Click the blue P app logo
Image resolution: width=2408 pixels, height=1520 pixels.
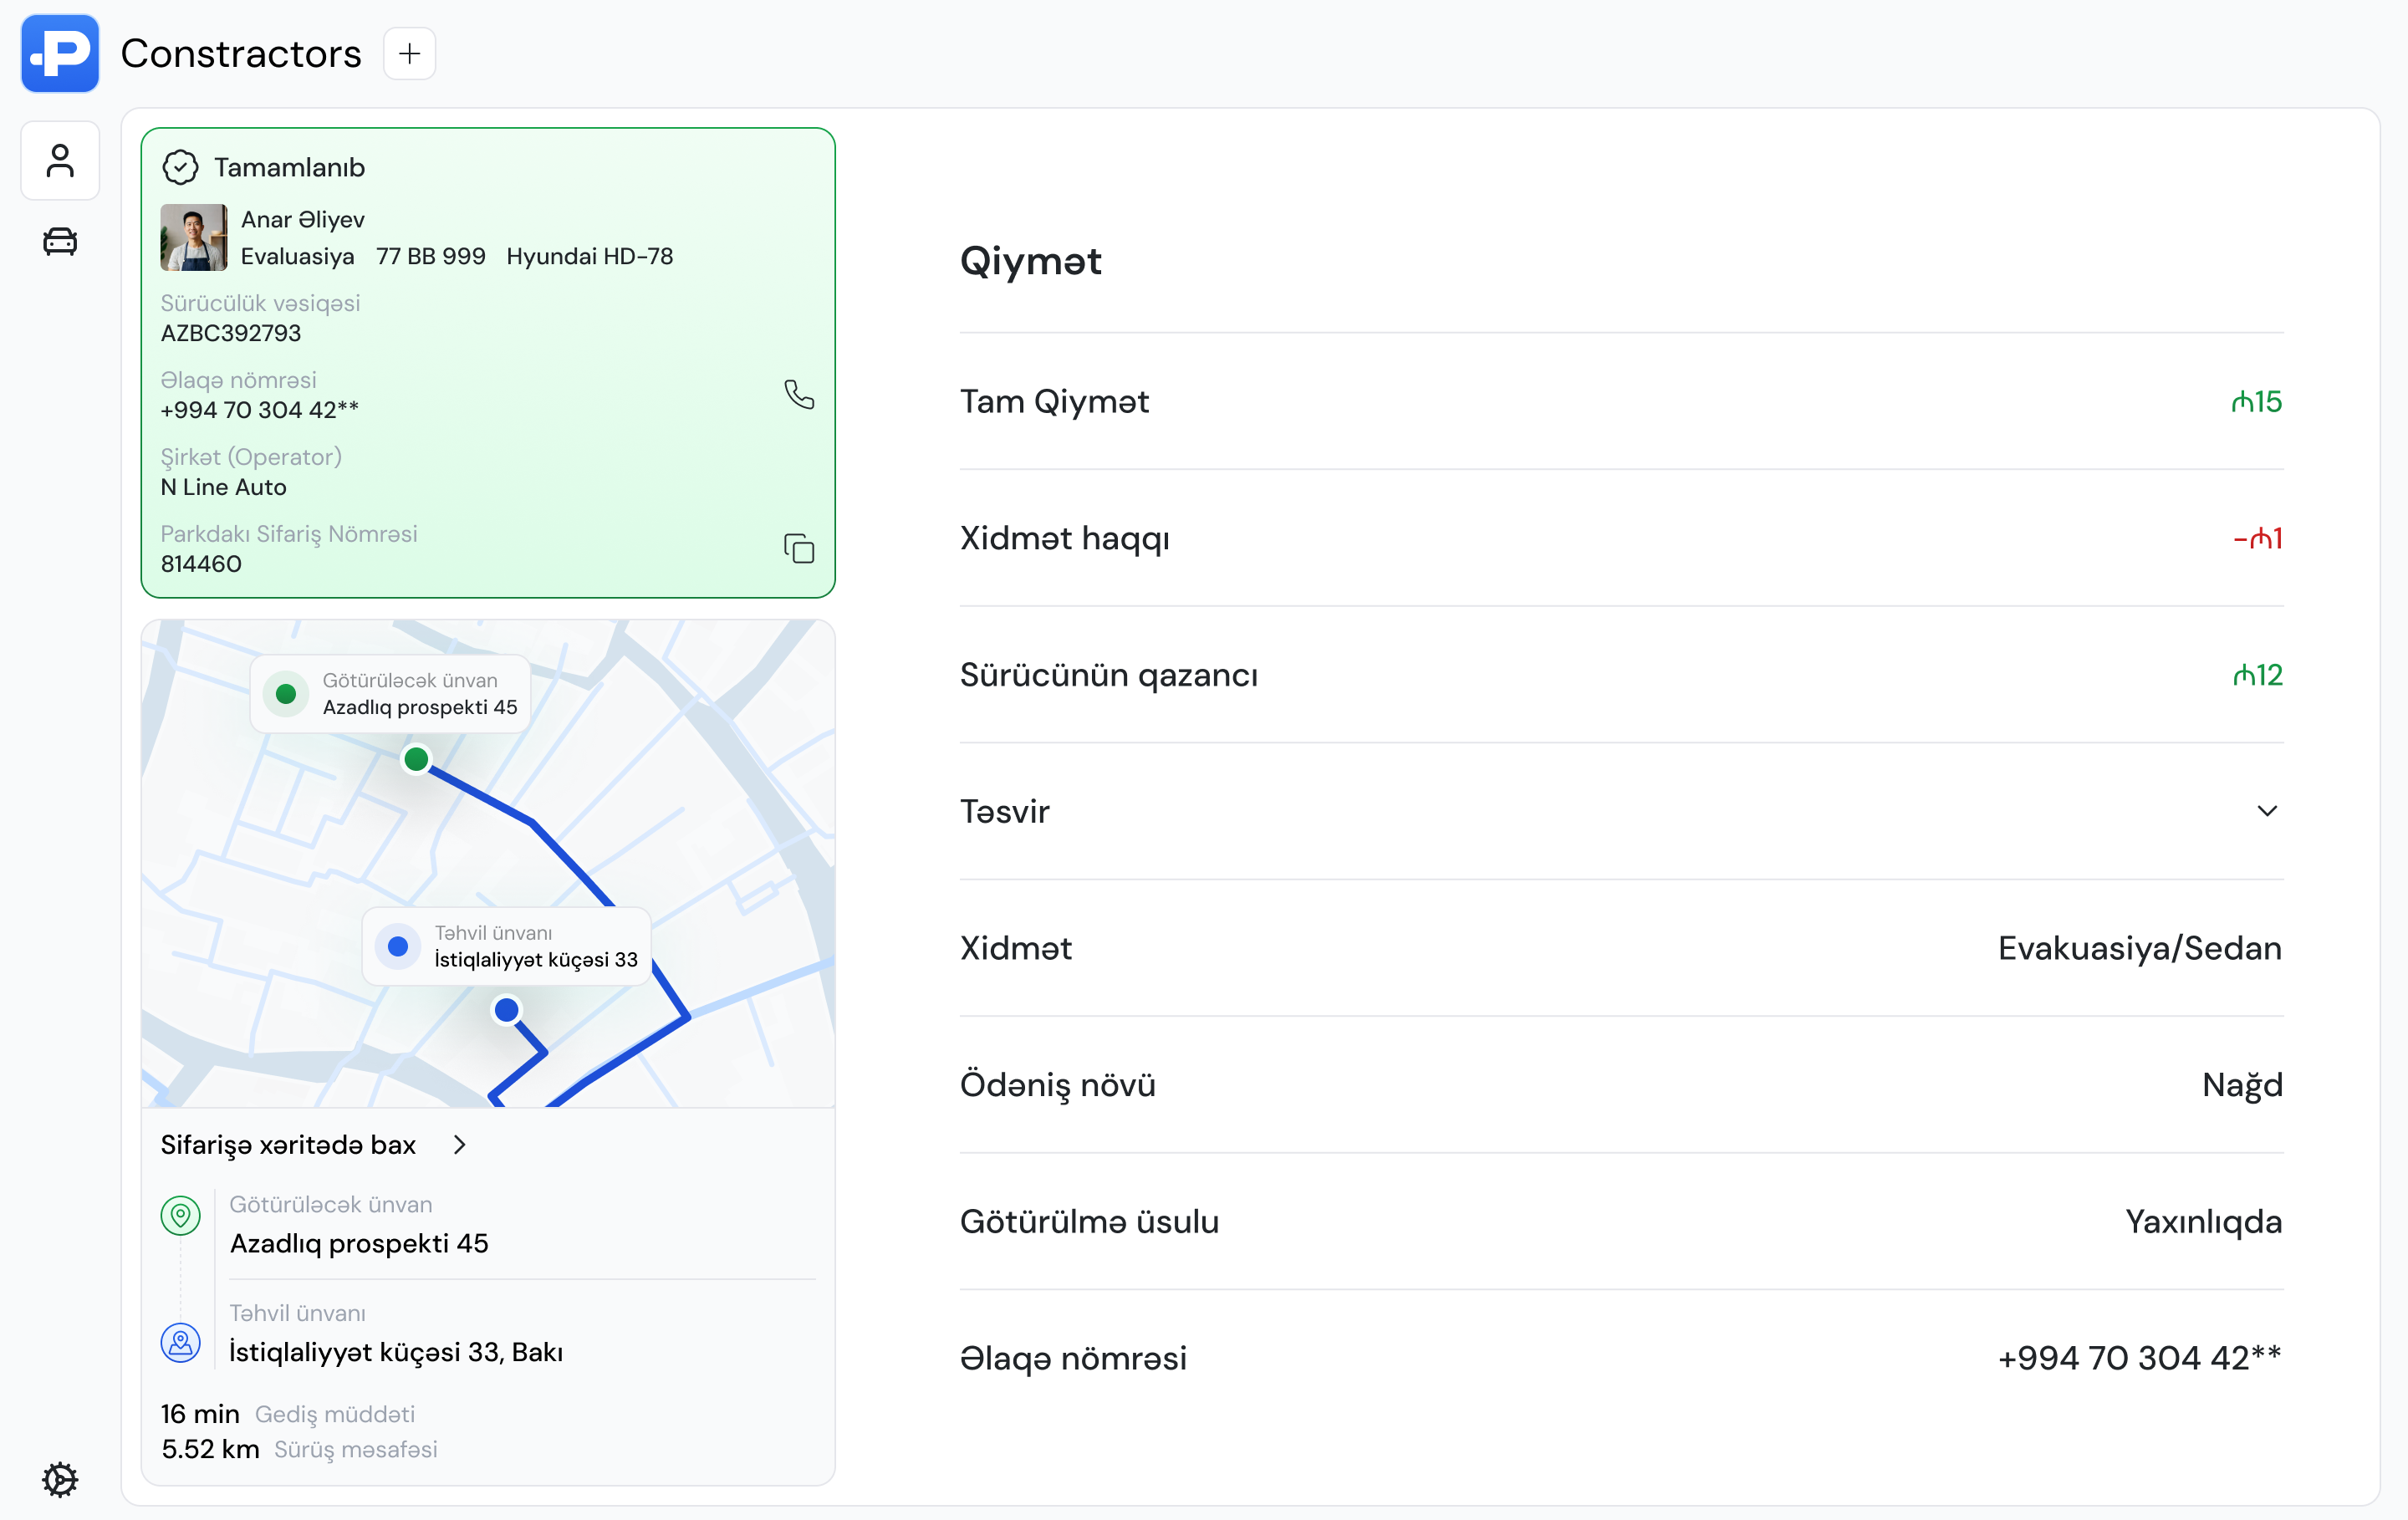(59, 53)
